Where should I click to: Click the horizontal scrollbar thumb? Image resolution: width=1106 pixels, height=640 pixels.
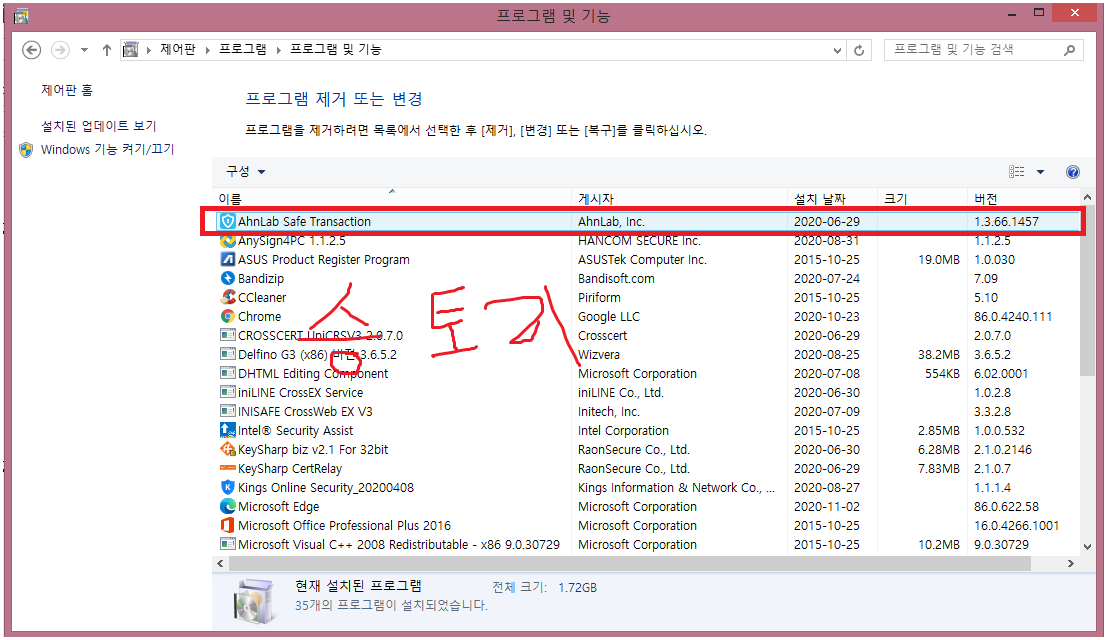[x=630, y=564]
